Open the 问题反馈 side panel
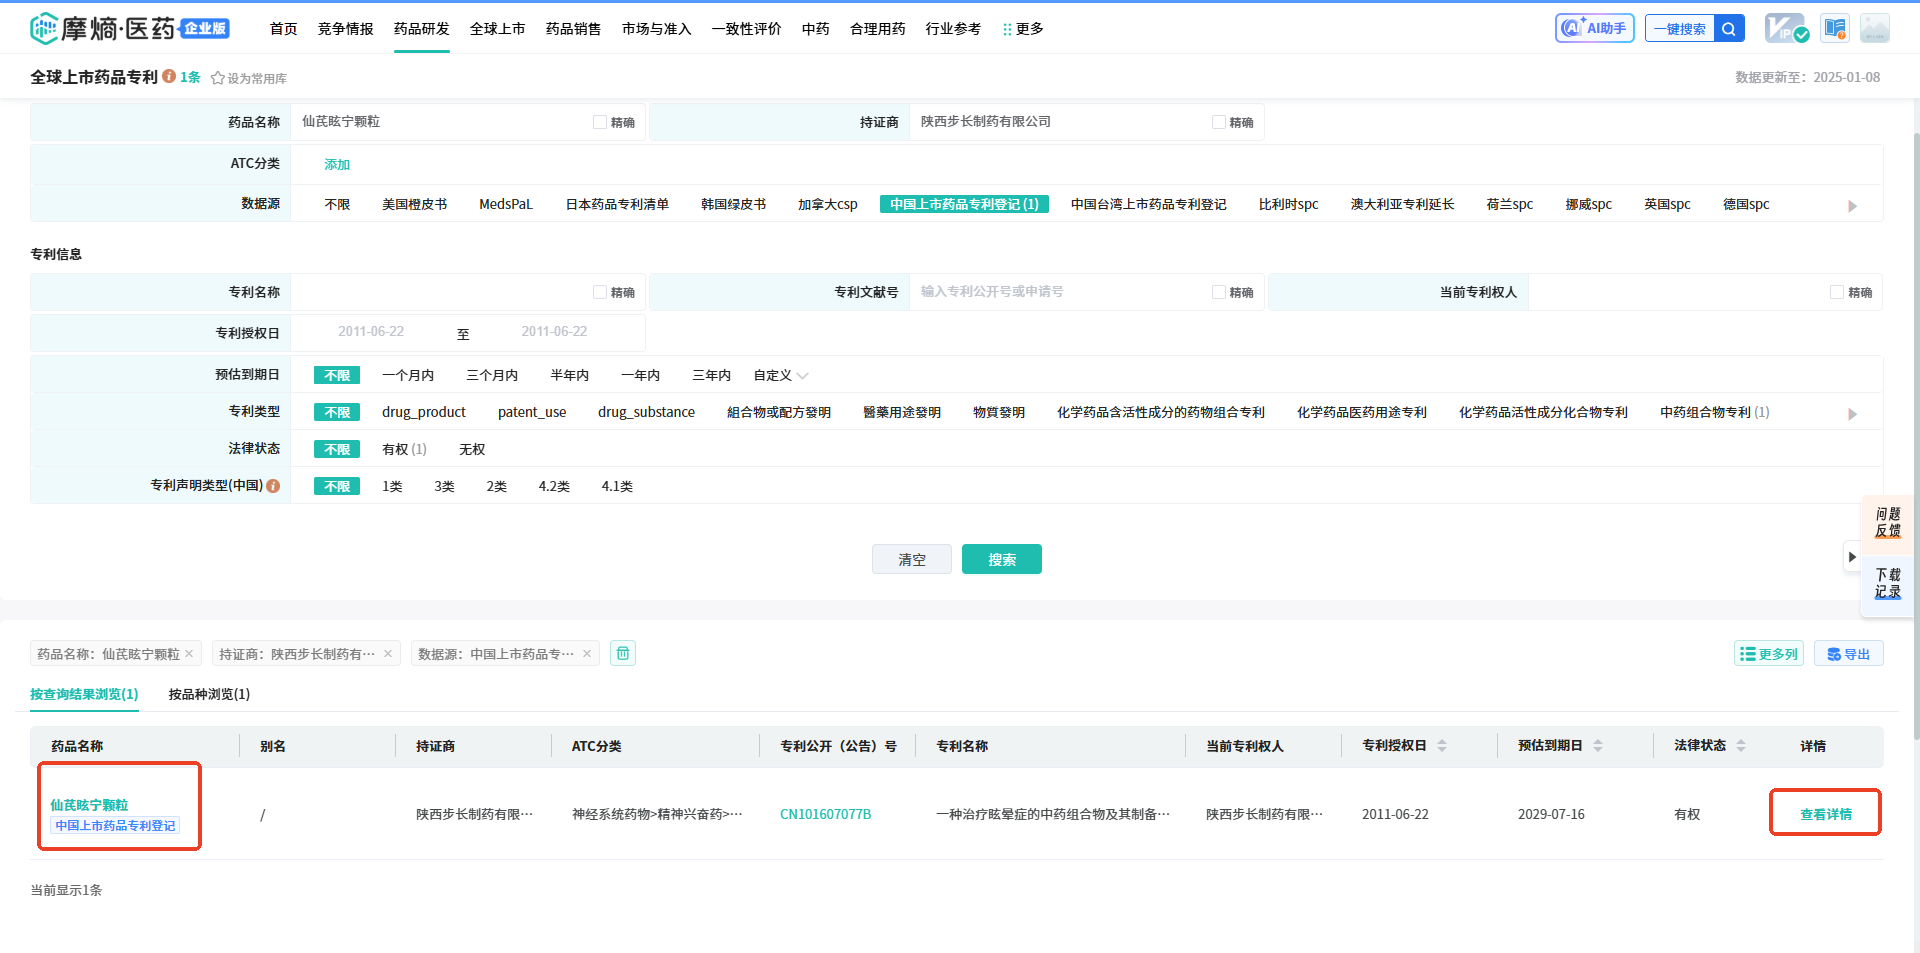Viewport: 1920px width, 953px height. (x=1888, y=522)
